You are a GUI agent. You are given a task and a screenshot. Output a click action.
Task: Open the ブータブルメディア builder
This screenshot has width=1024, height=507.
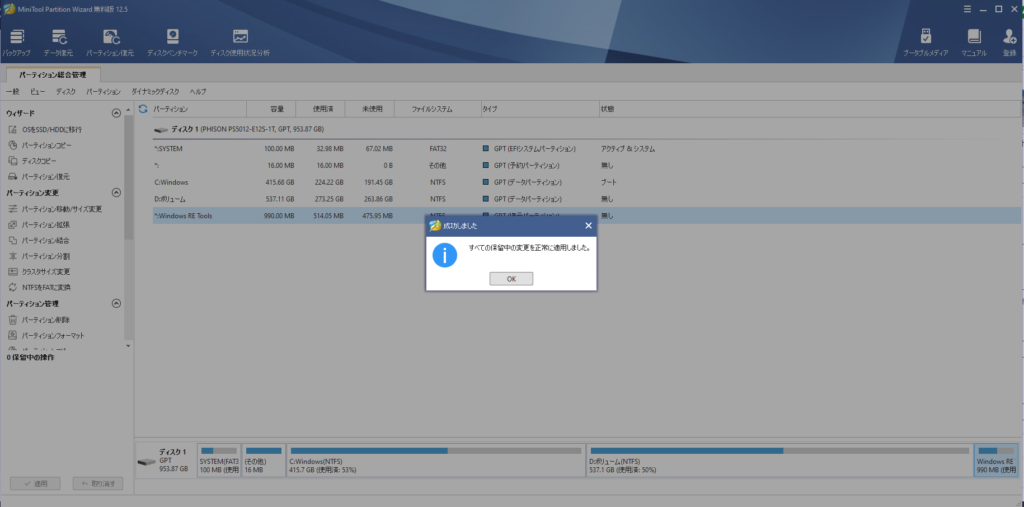point(925,43)
